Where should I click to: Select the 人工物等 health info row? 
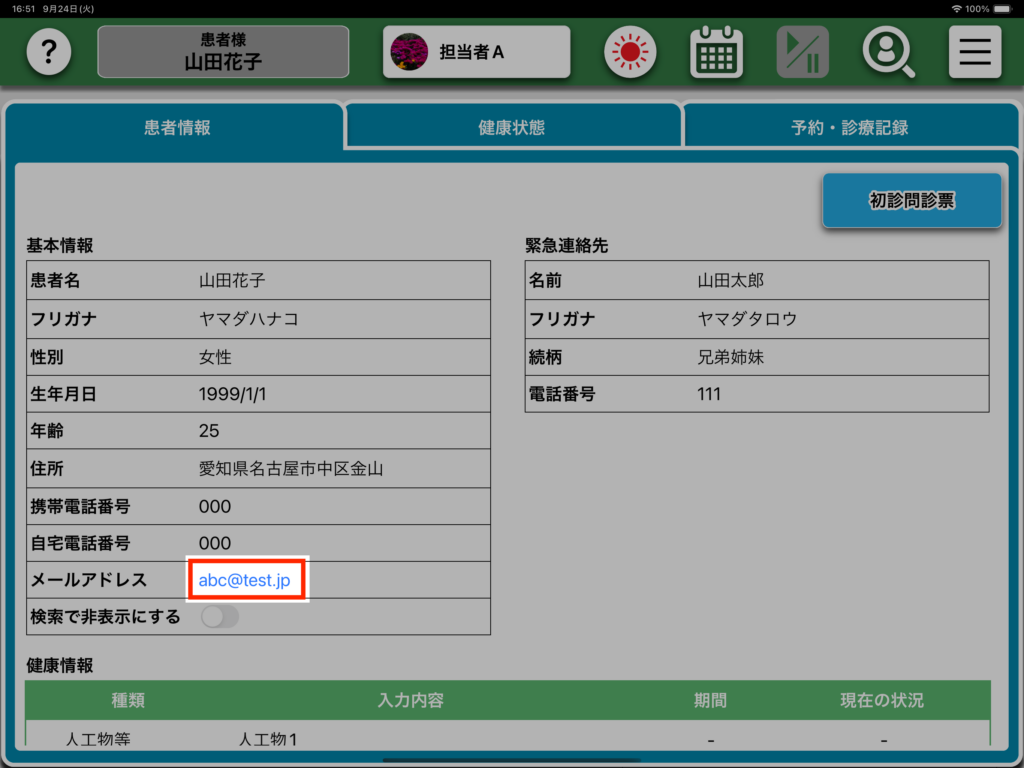click(x=98, y=740)
